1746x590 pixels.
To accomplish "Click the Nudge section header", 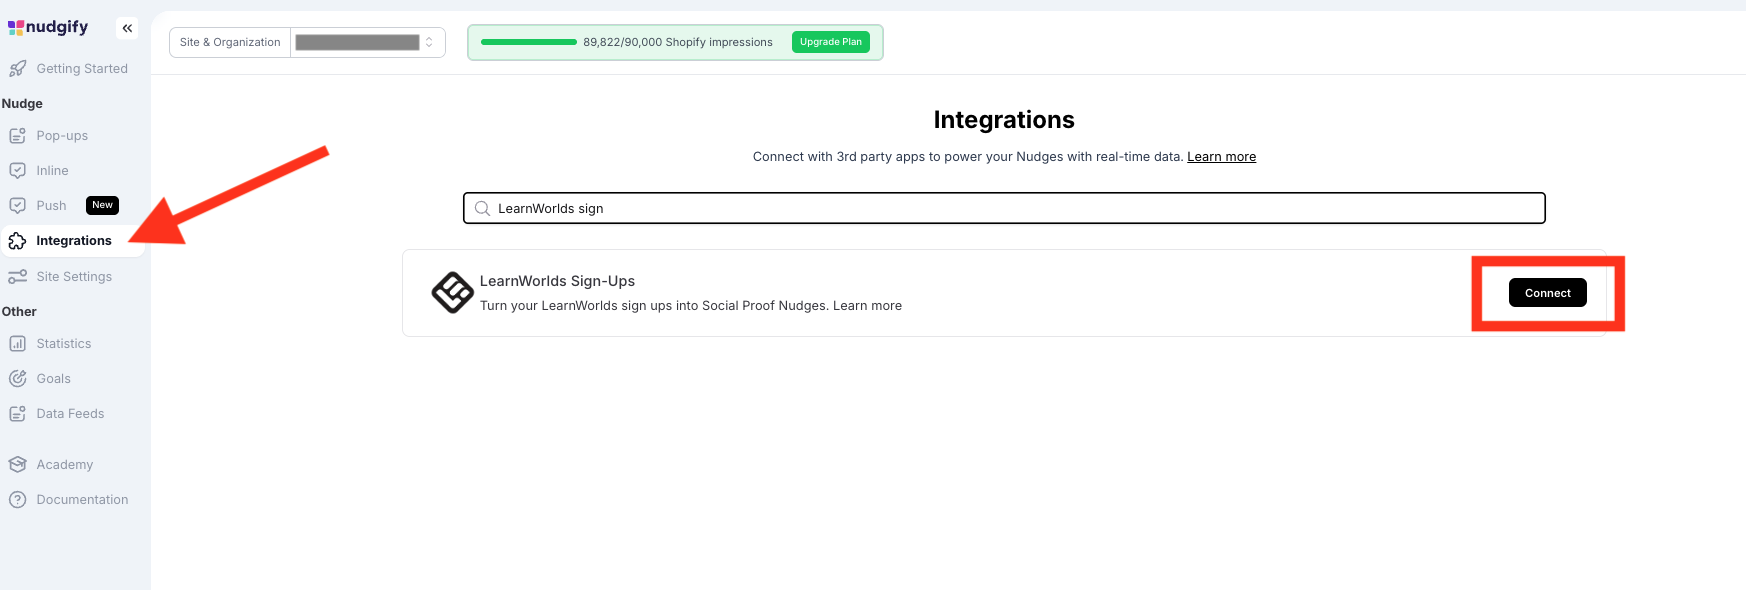I will point(22,104).
